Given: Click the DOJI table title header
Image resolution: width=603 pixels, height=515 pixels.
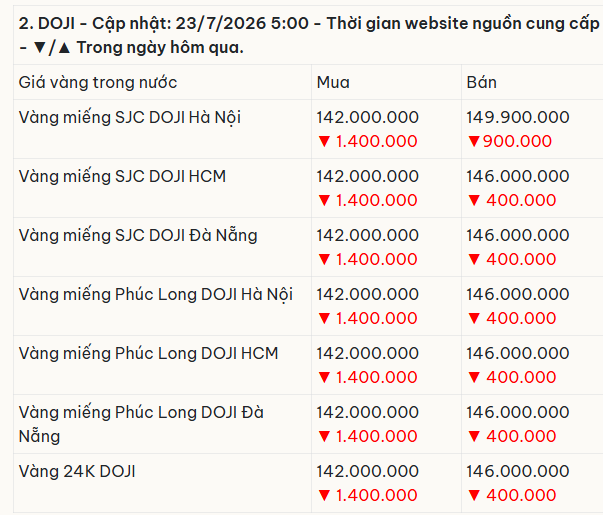Looking at the screenshot, I should (x=309, y=35).
